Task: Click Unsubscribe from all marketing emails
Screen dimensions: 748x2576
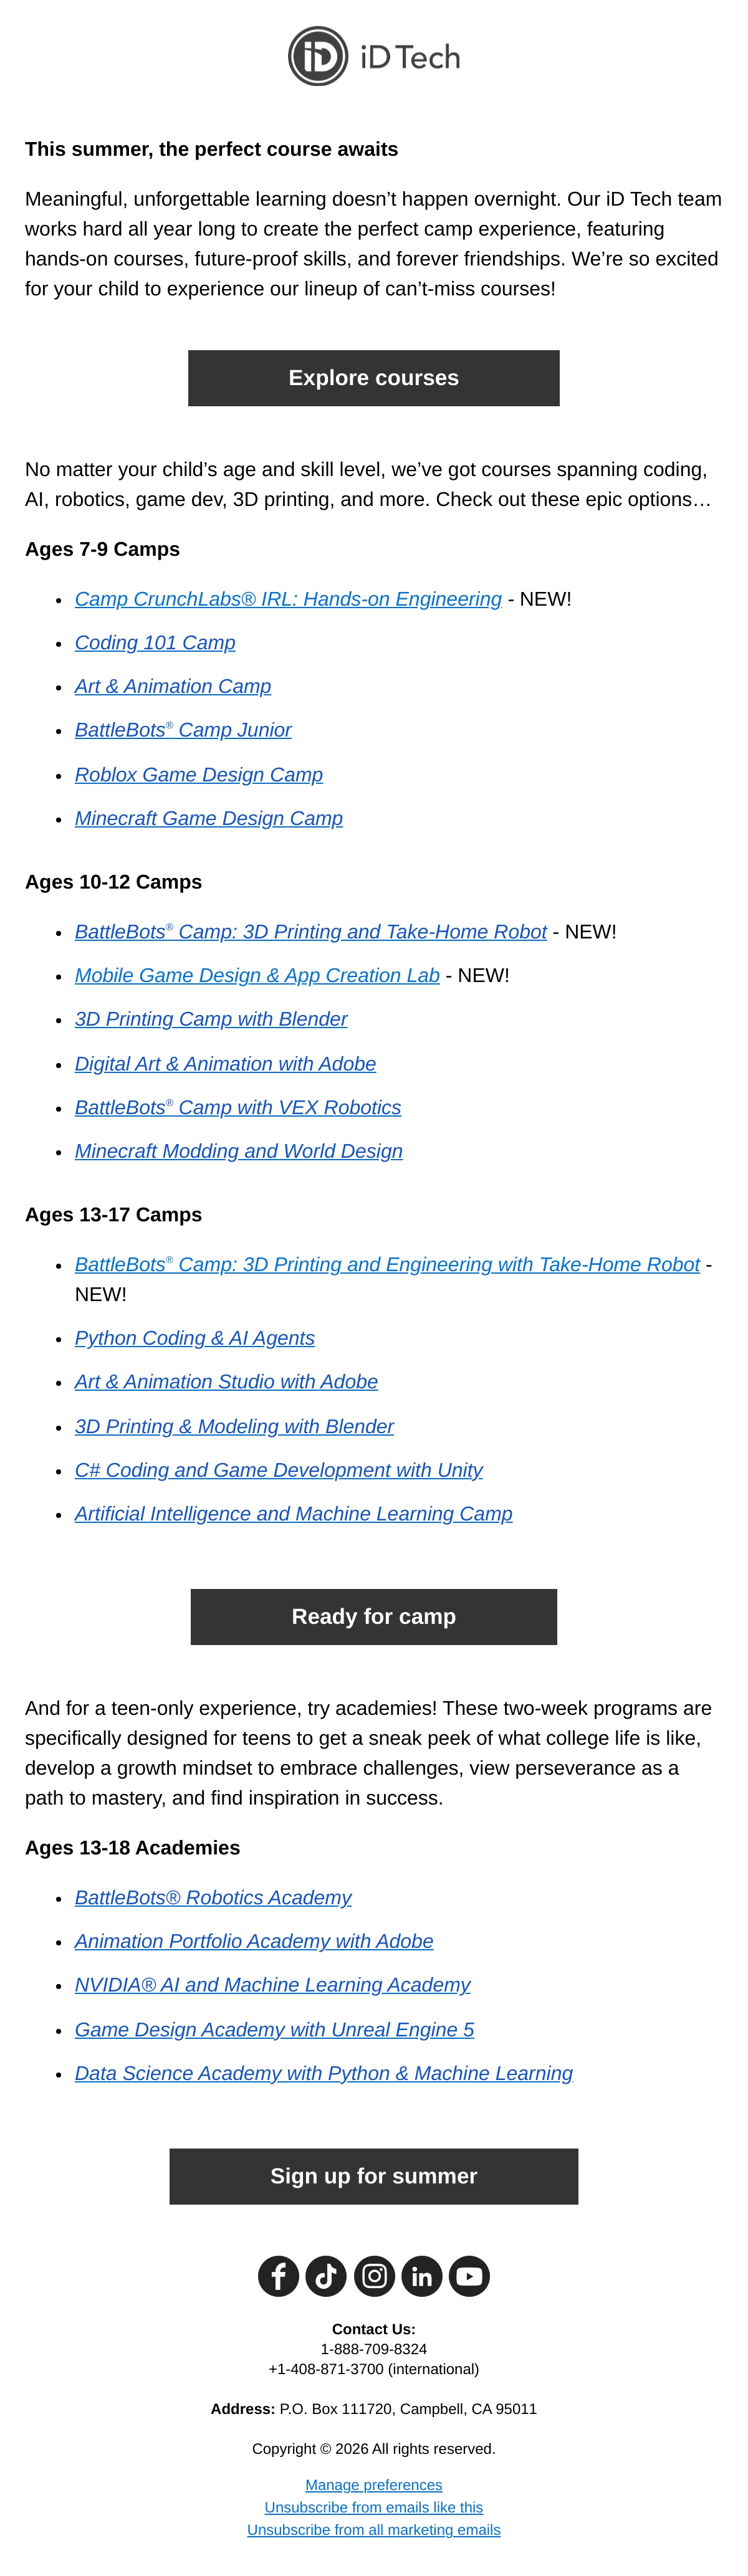Action: coord(374,2530)
